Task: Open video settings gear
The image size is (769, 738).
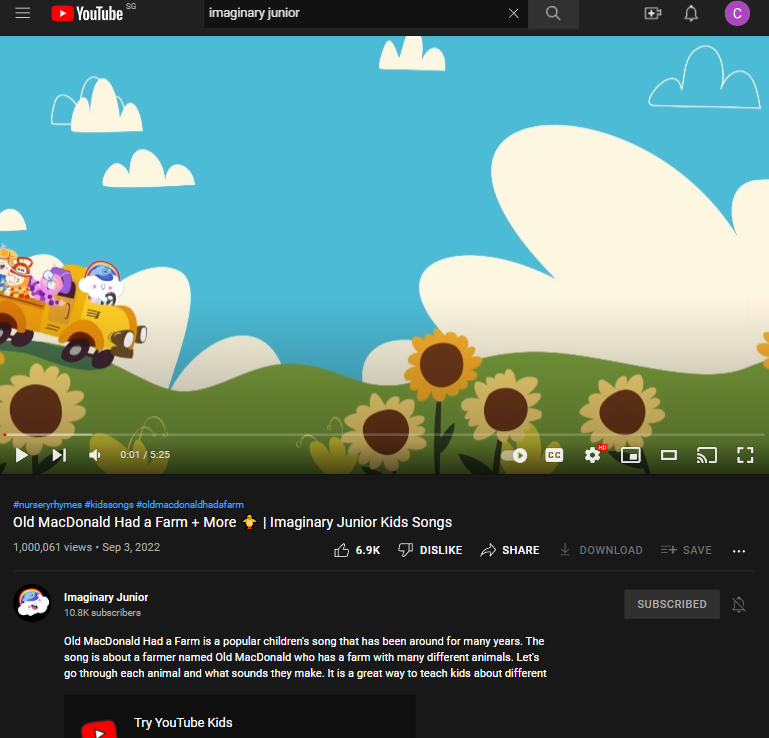Action: tap(592, 456)
